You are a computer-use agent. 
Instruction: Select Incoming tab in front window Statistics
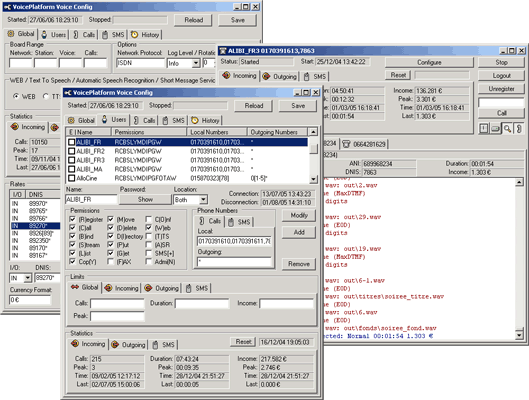88,344
